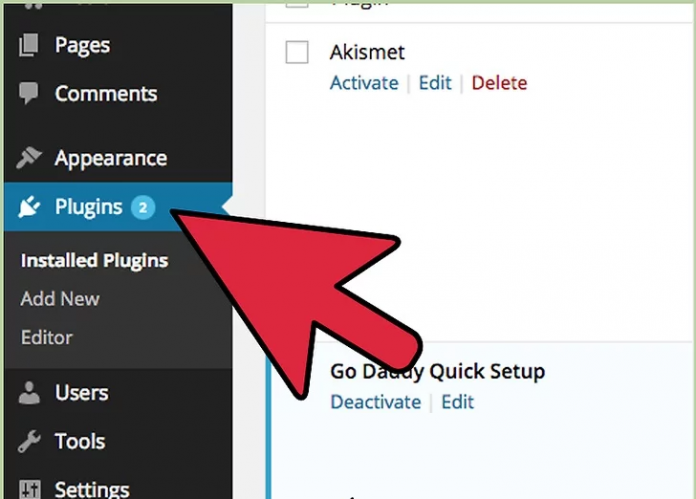Activate the Akismet plugin

(x=364, y=83)
